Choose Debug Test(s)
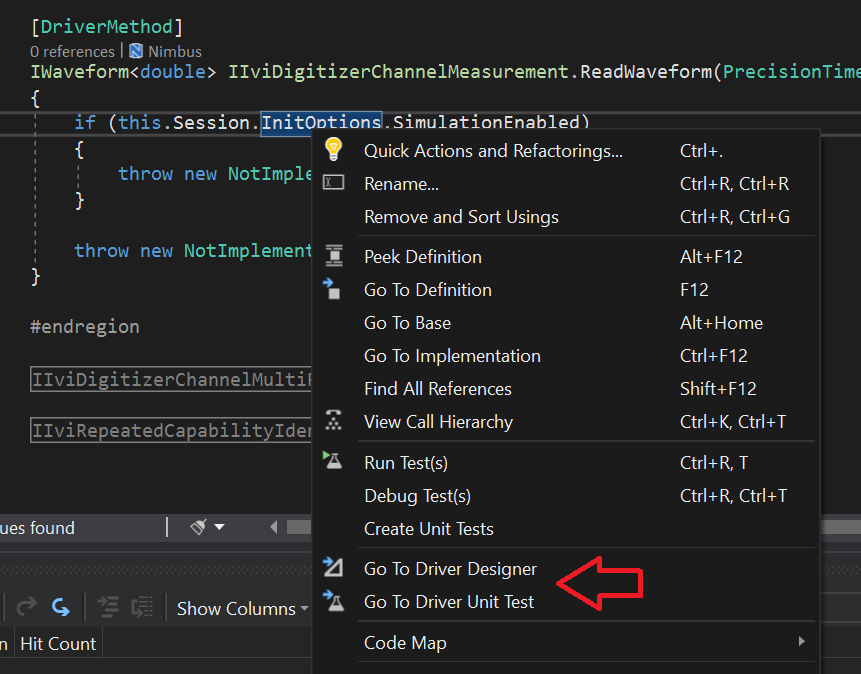The image size is (861, 674). pyautogui.click(x=566, y=495)
